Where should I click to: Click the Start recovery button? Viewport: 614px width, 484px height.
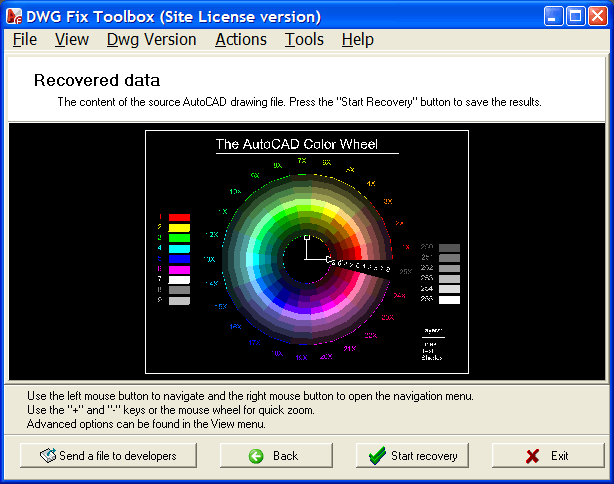point(412,455)
